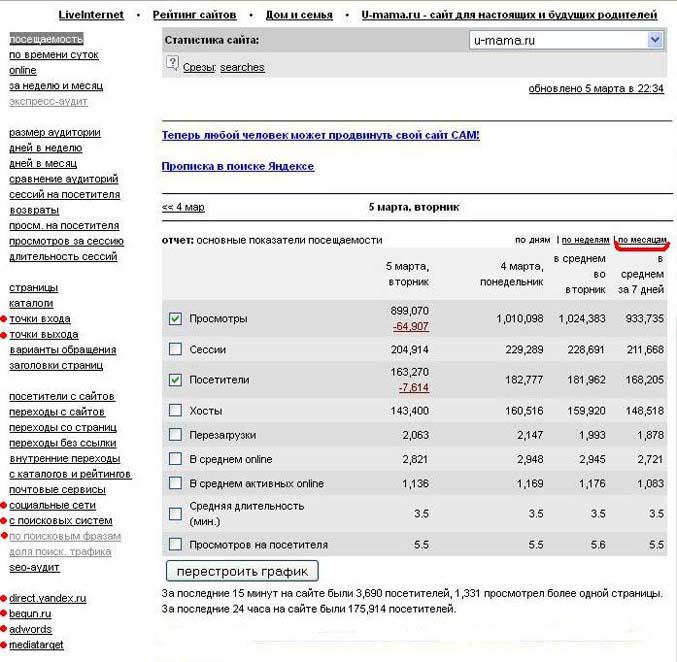Screen dimensions: 677x662
Task: Open точки входа report
Action: (x=40, y=319)
